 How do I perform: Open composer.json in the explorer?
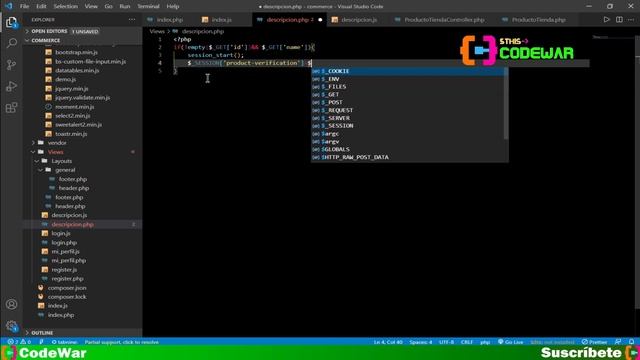(x=67, y=288)
